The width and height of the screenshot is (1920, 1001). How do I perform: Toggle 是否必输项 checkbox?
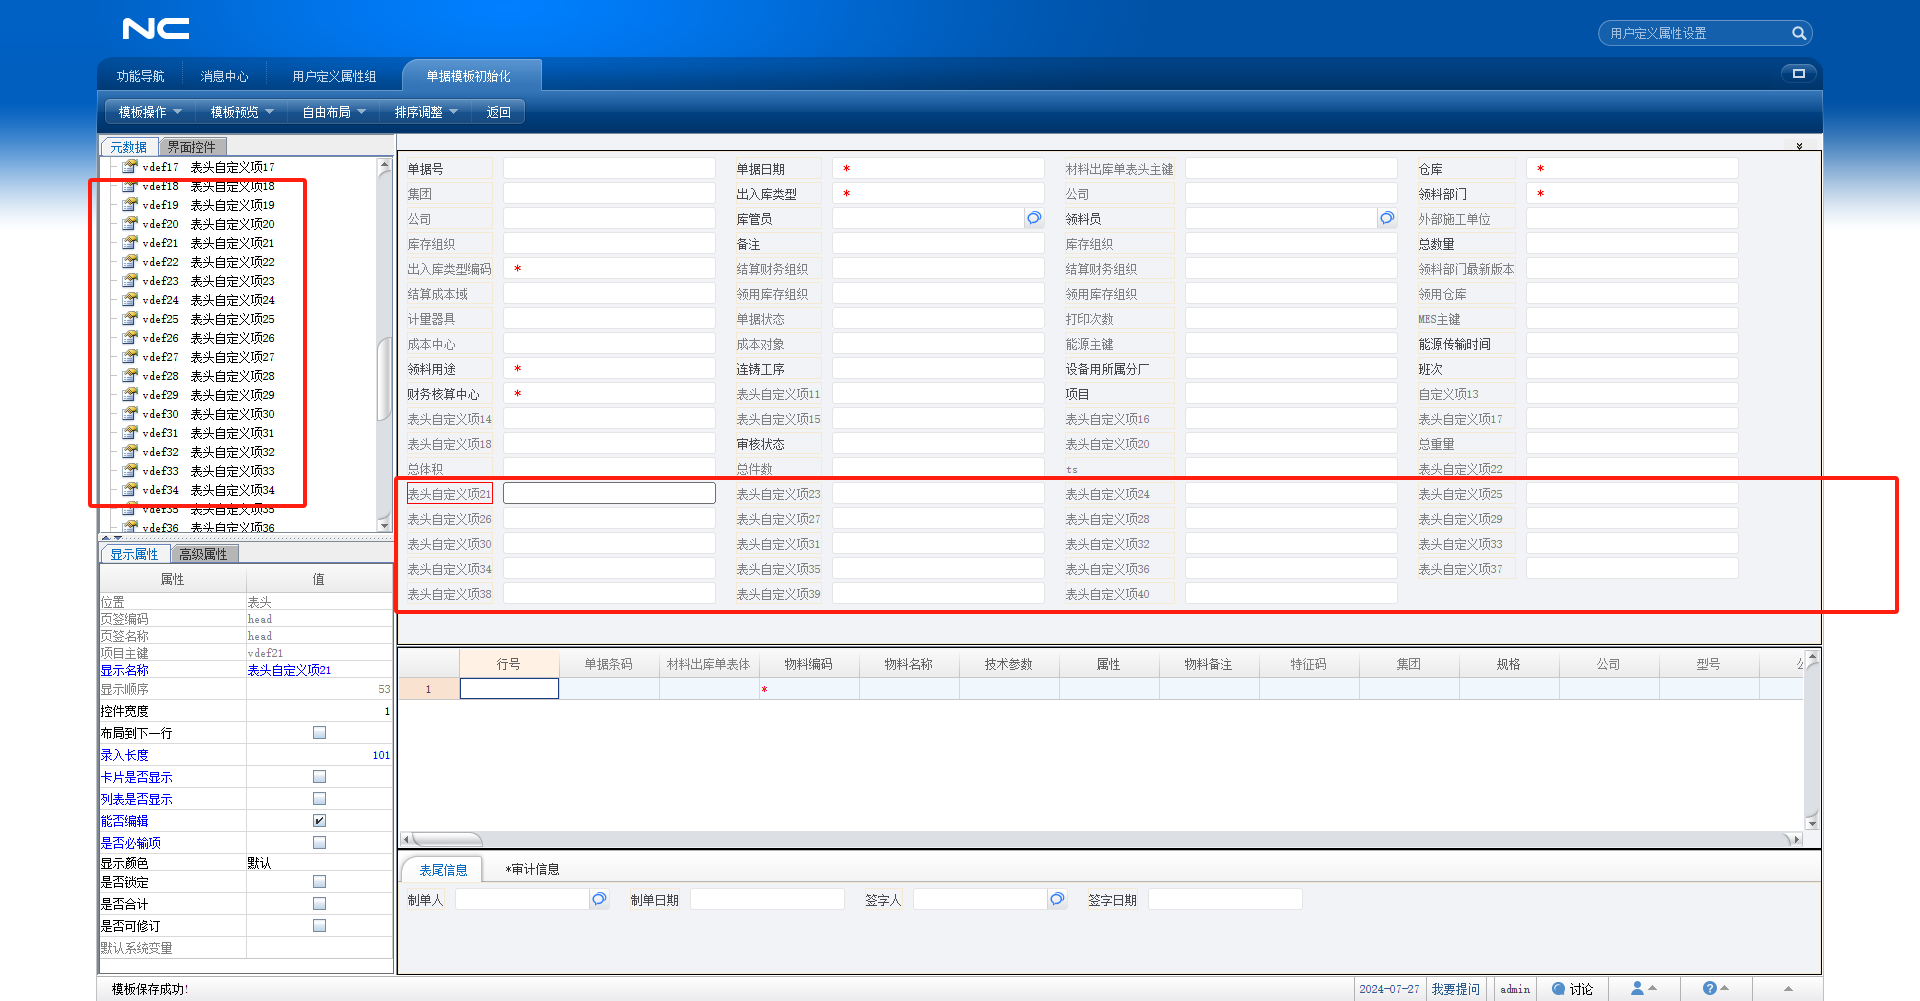[319, 843]
